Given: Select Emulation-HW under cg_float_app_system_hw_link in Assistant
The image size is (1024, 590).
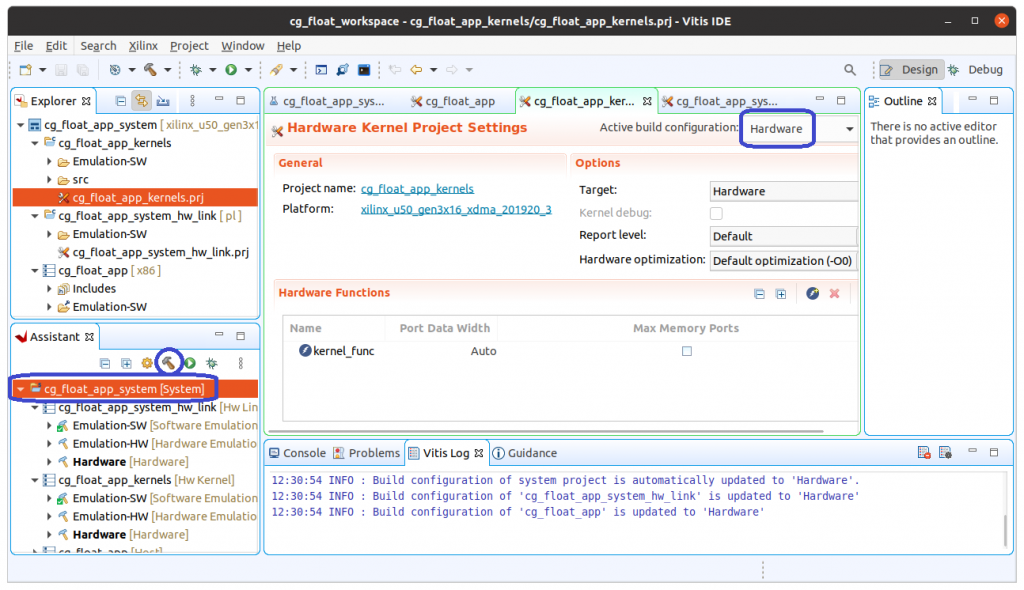Looking at the screenshot, I should point(158,444).
